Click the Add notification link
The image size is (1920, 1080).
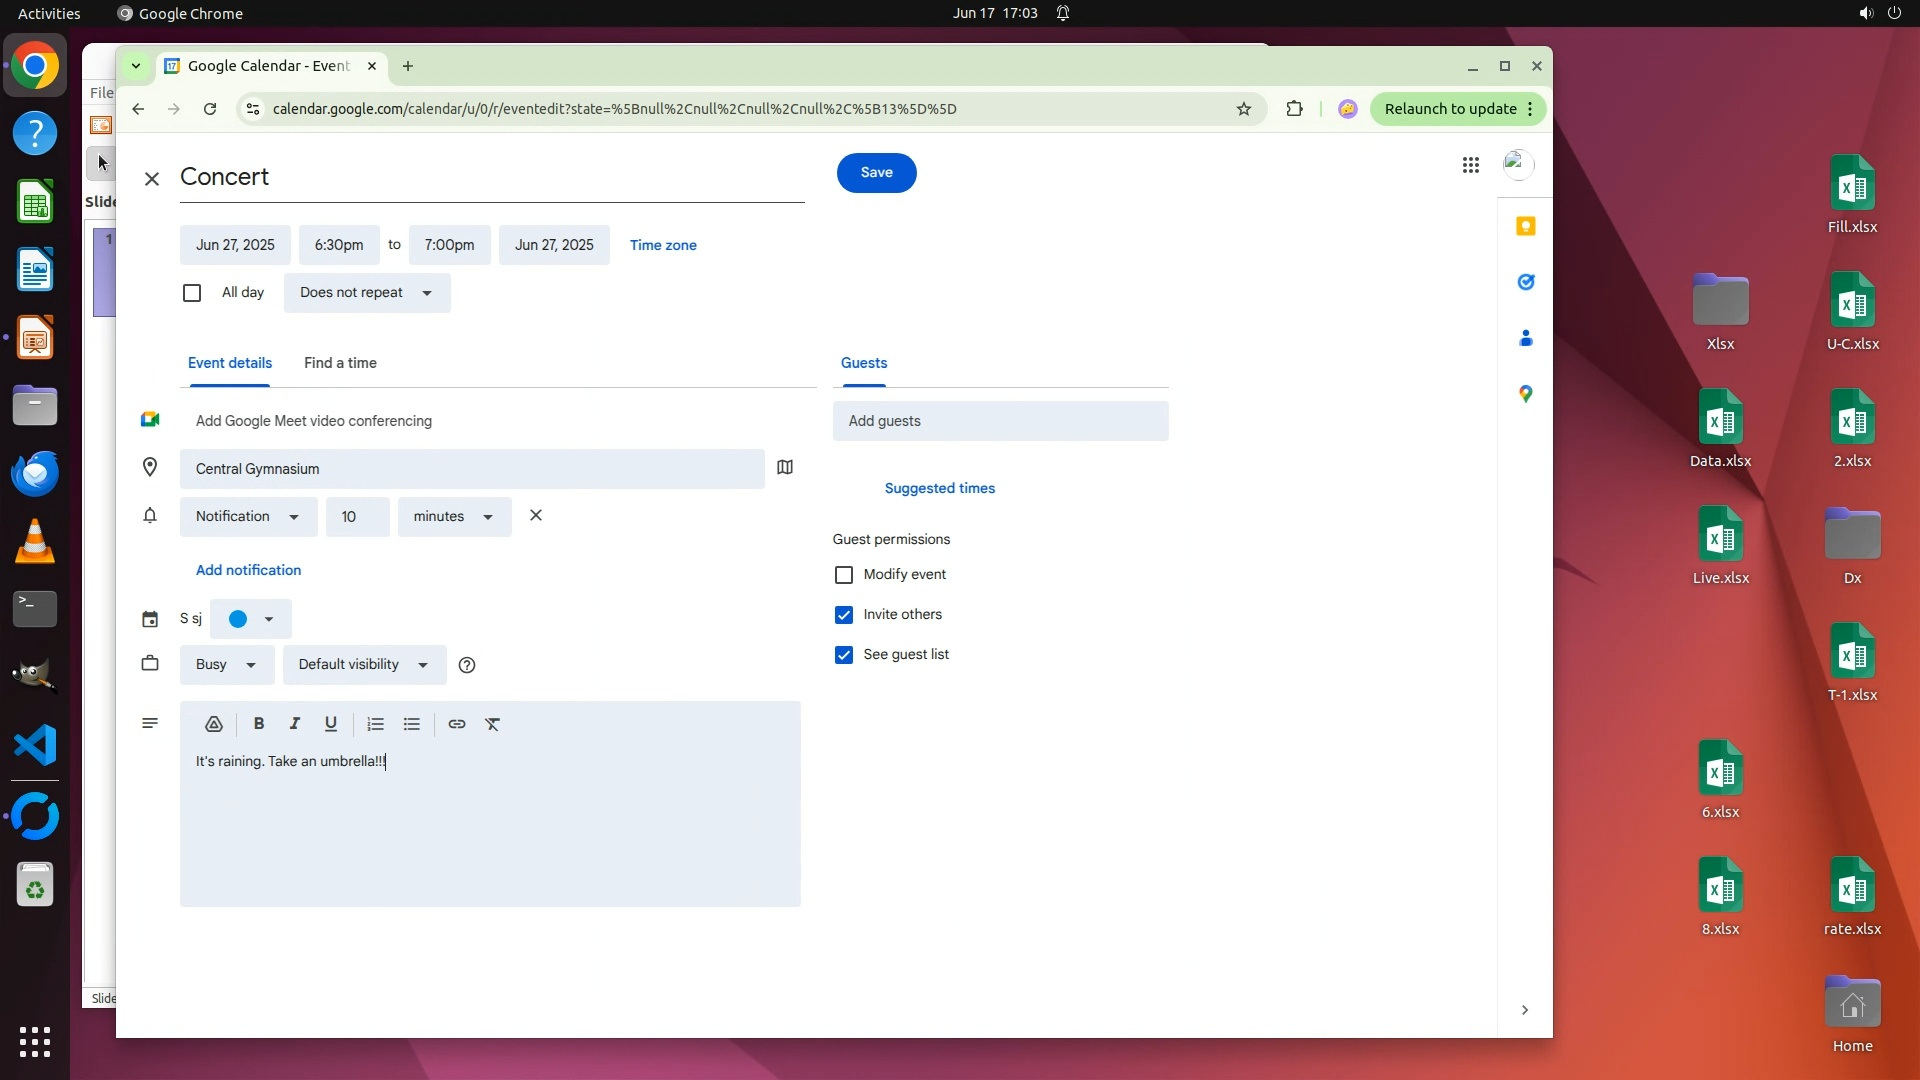(248, 570)
